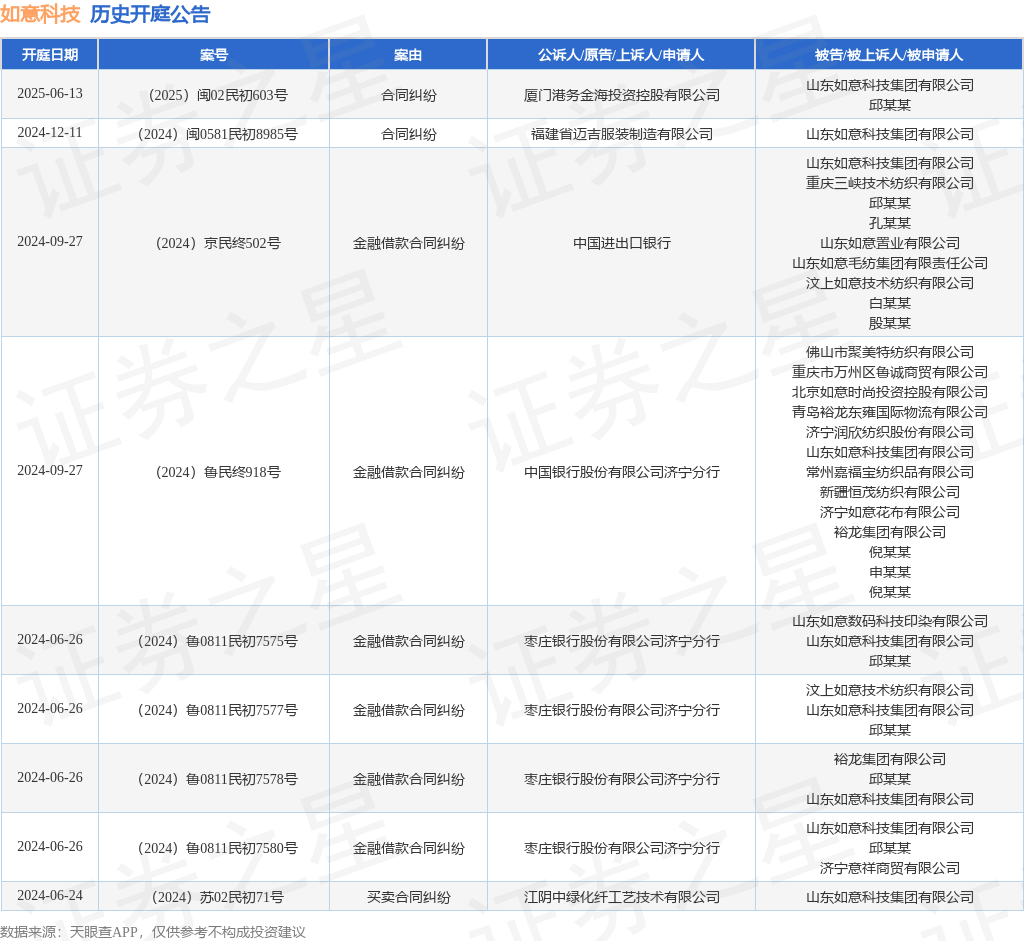Click plaintiff 中国进出口银行
The width and height of the screenshot is (1024, 941).
pyautogui.click(x=622, y=243)
